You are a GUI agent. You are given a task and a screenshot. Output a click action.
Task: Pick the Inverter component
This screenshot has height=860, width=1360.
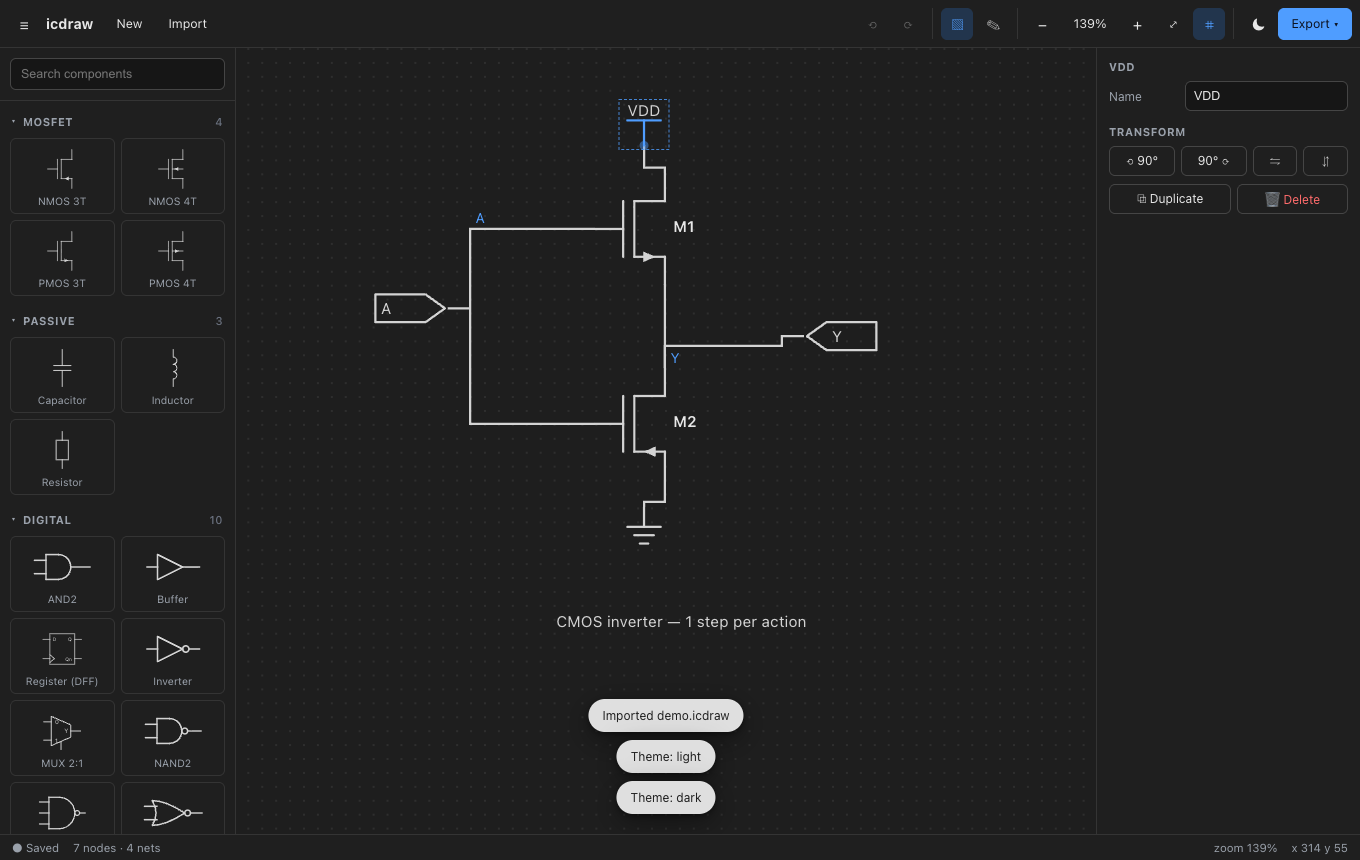(x=173, y=656)
